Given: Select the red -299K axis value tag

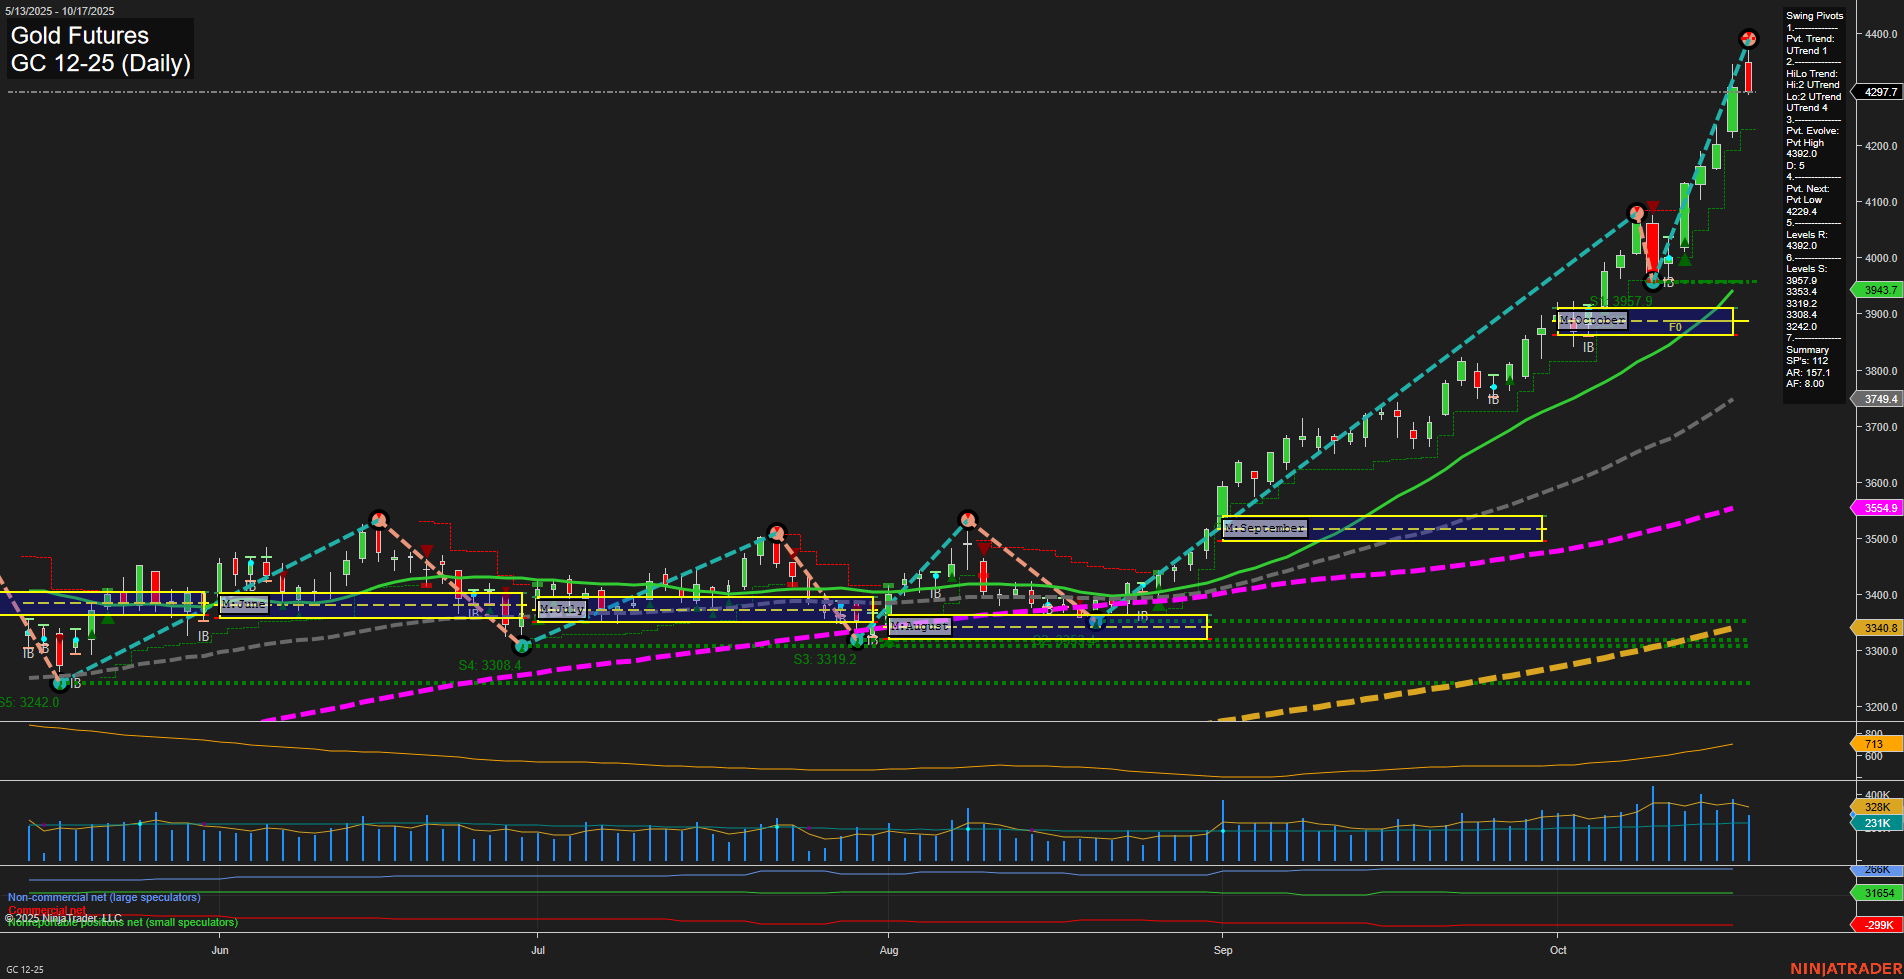Looking at the screenshot, I should tap(1876, 925).
